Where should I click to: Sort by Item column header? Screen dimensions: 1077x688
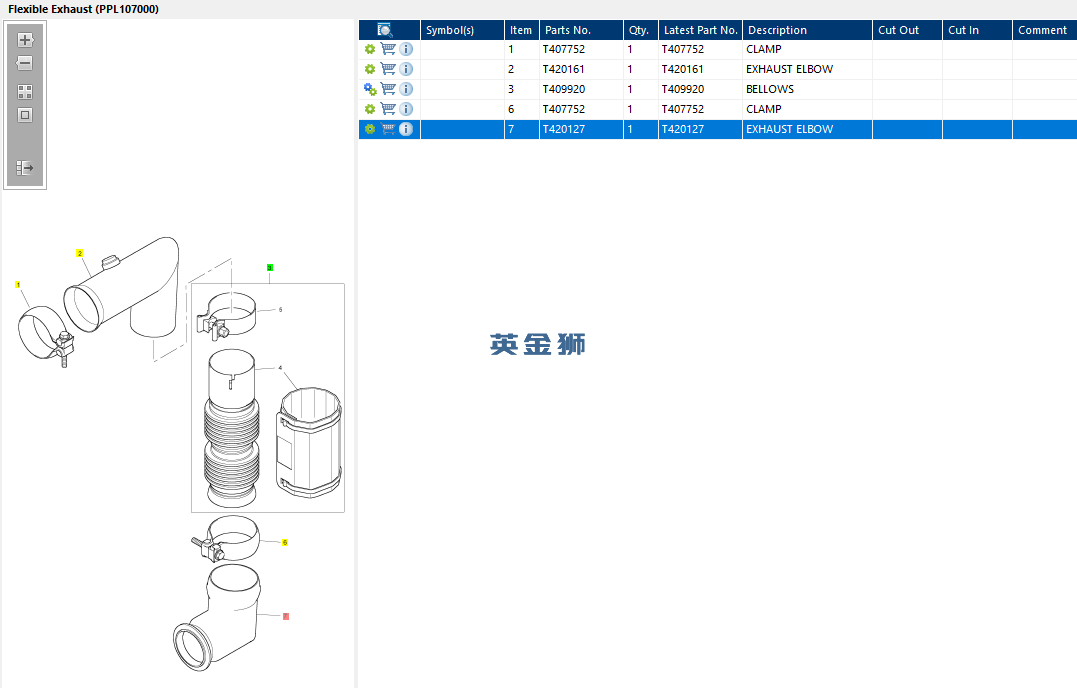522,30
